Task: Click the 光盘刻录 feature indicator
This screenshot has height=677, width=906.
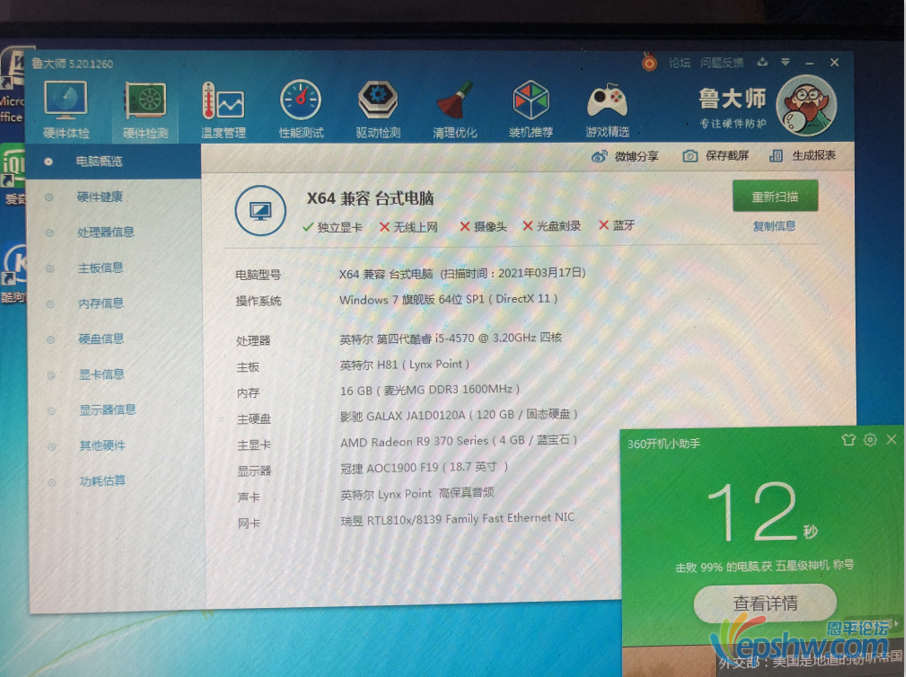Action: [551, 226]
